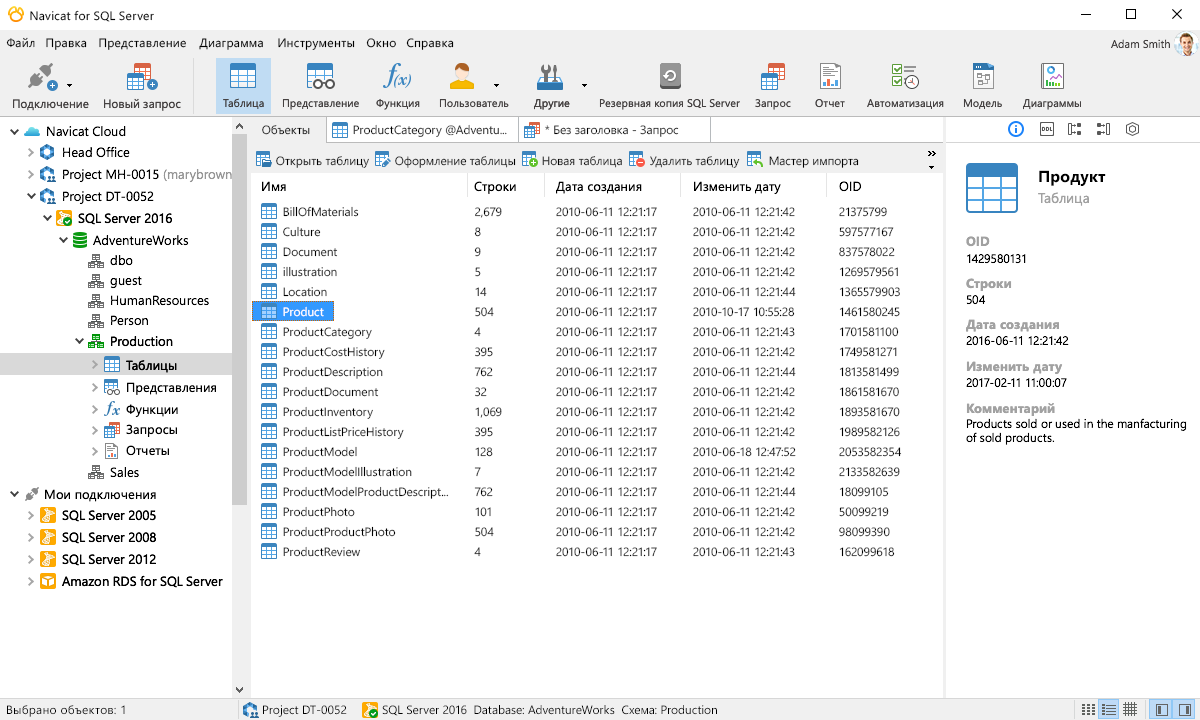The height and width of the screenshot is (720, 1200).
Task: Show the uses-objects dependency panel
Action: (x=1075, y=129)
